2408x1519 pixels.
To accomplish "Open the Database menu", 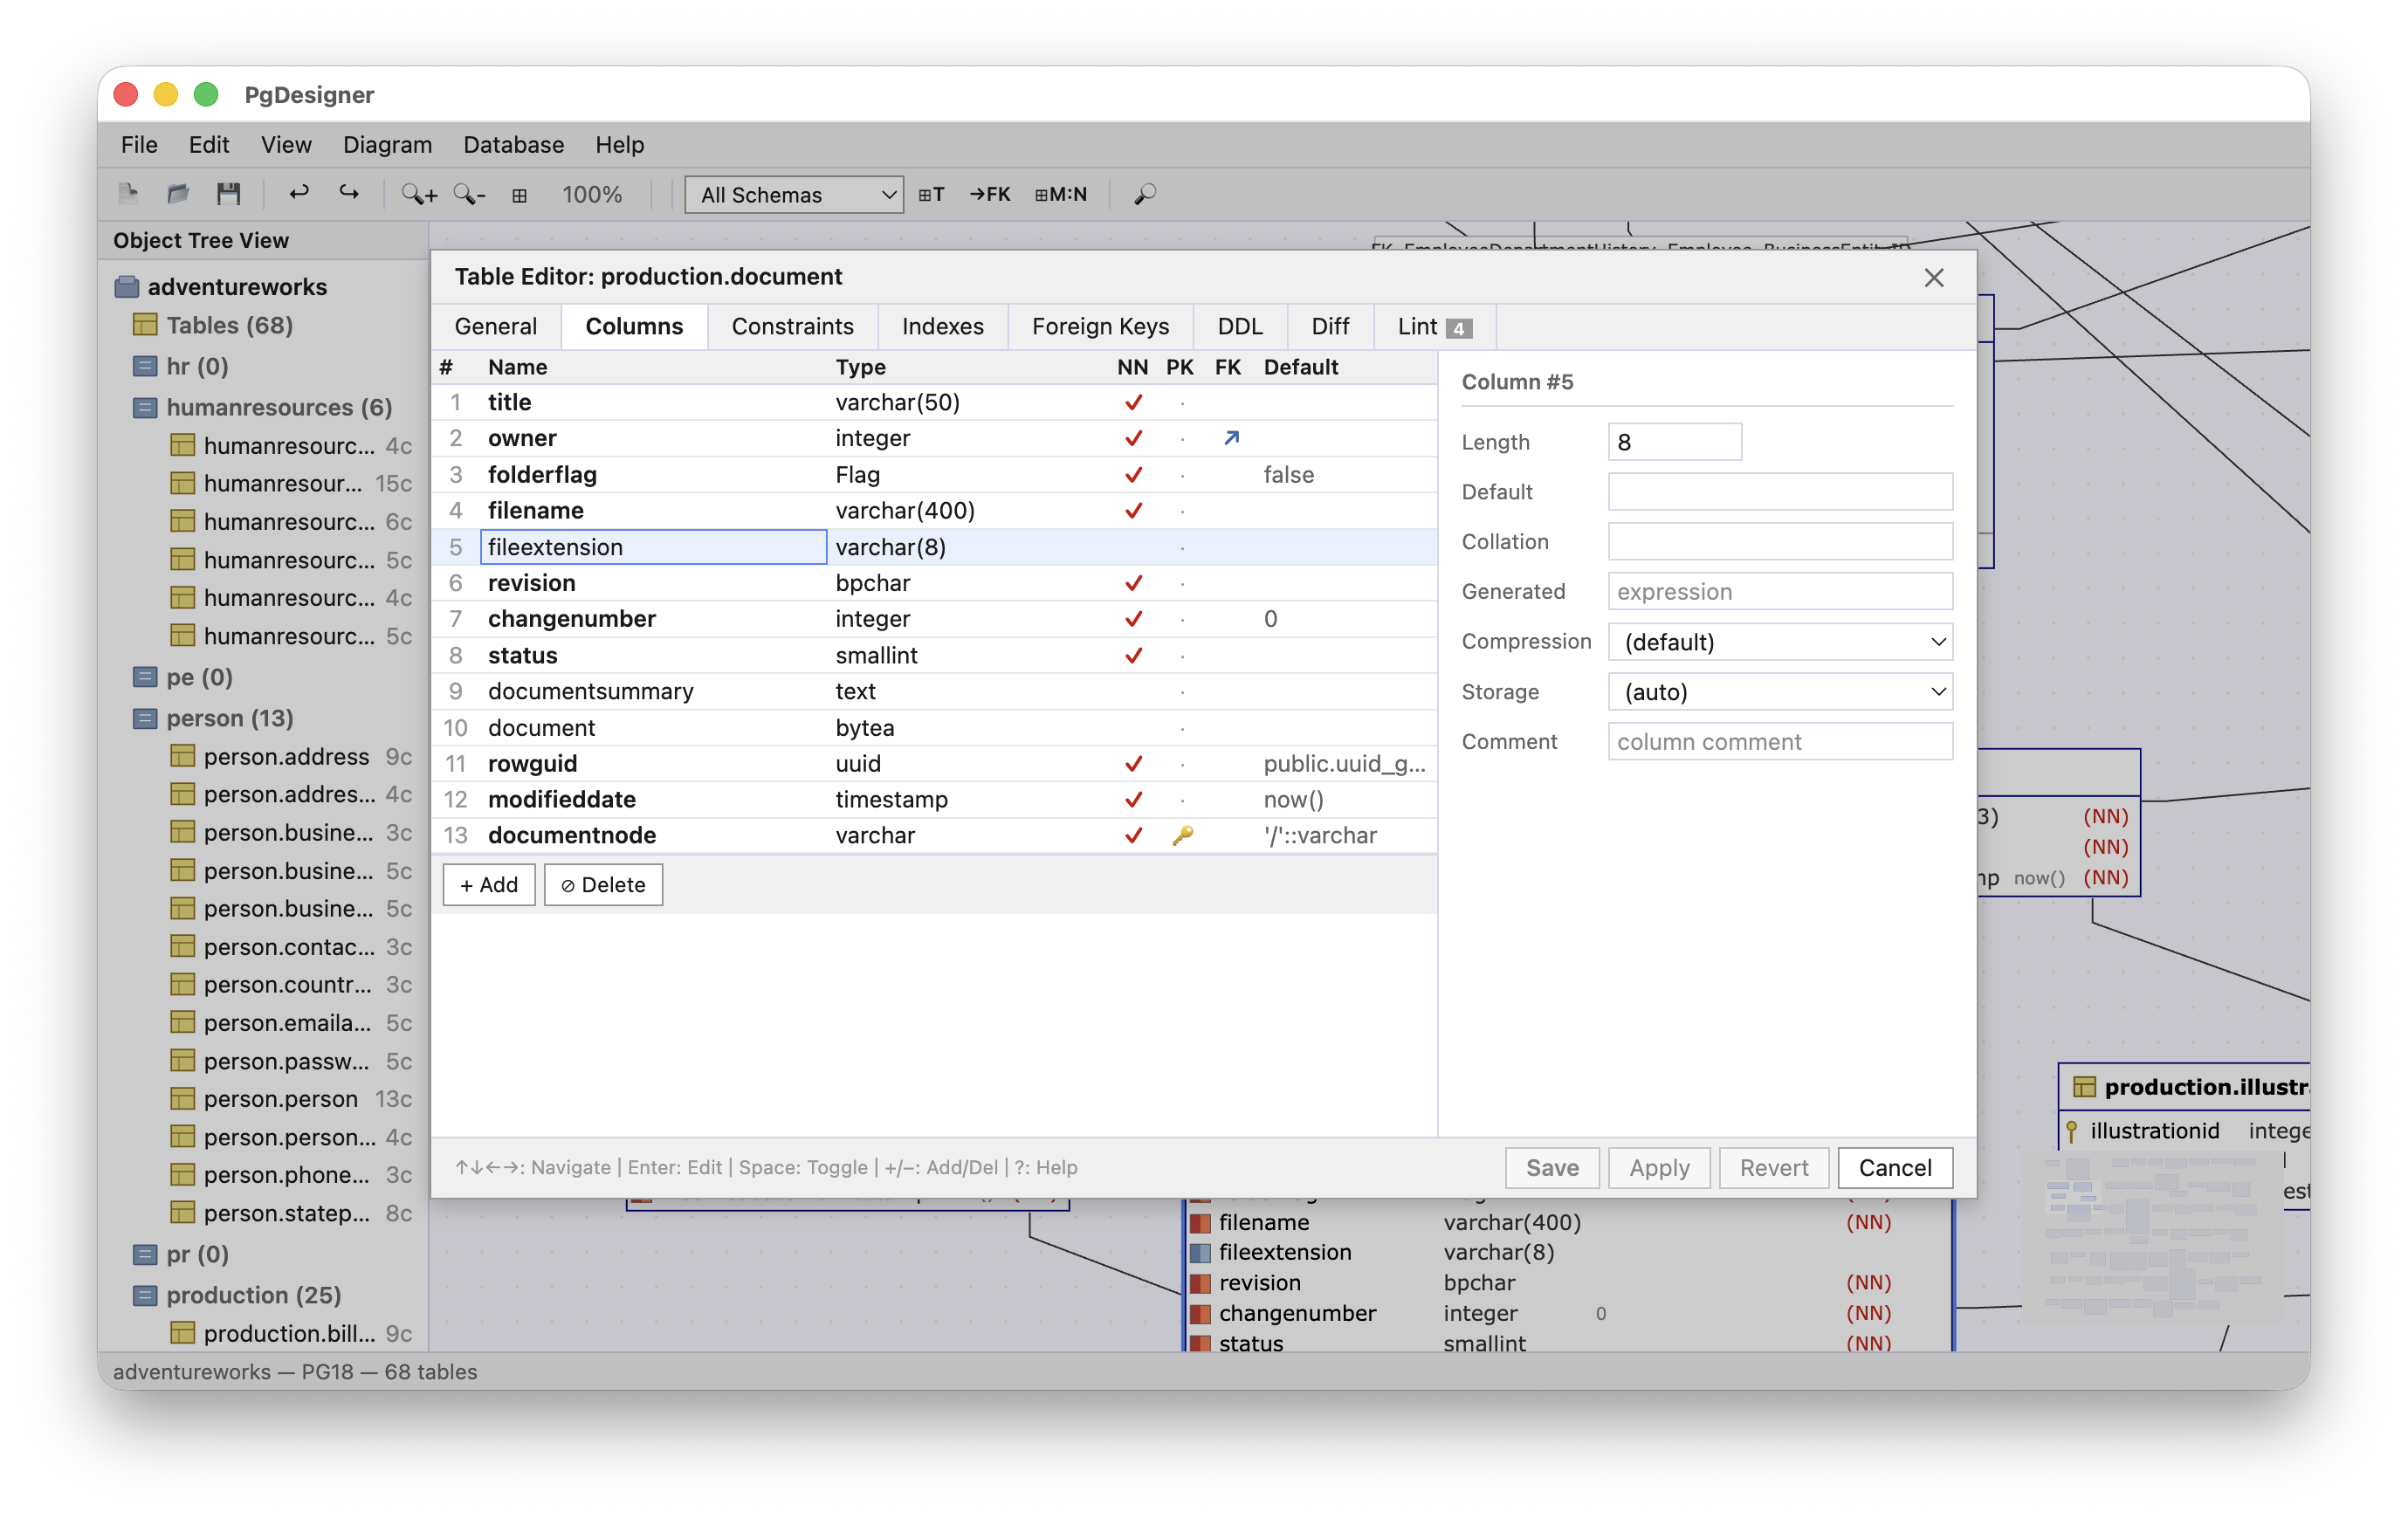I will (513, 145).
